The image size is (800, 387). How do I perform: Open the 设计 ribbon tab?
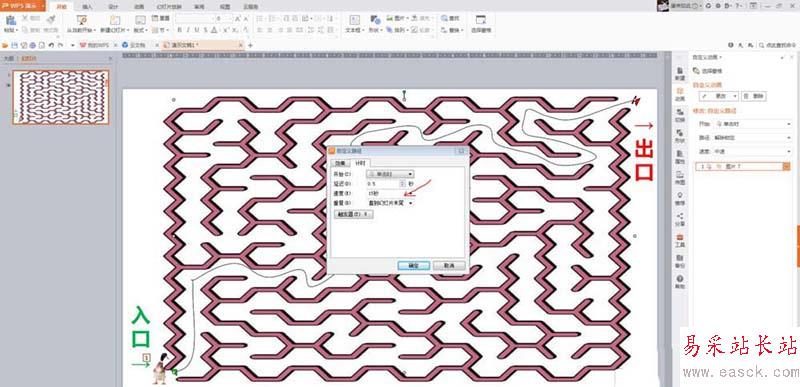[x=113, y=7]
